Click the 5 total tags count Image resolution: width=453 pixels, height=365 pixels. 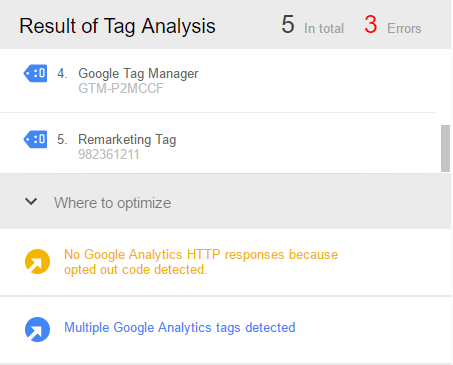[x=288, y=25]
